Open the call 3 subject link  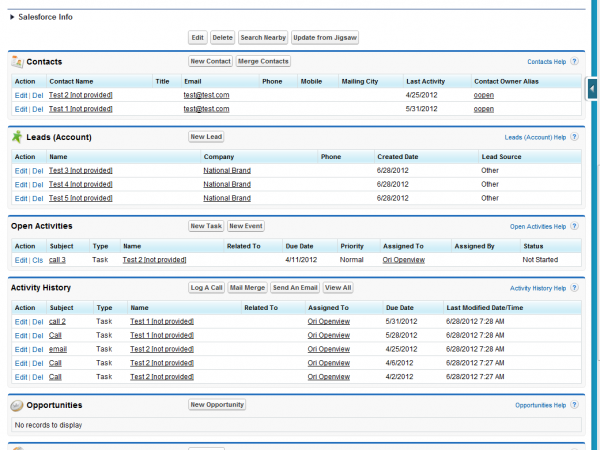57,260
